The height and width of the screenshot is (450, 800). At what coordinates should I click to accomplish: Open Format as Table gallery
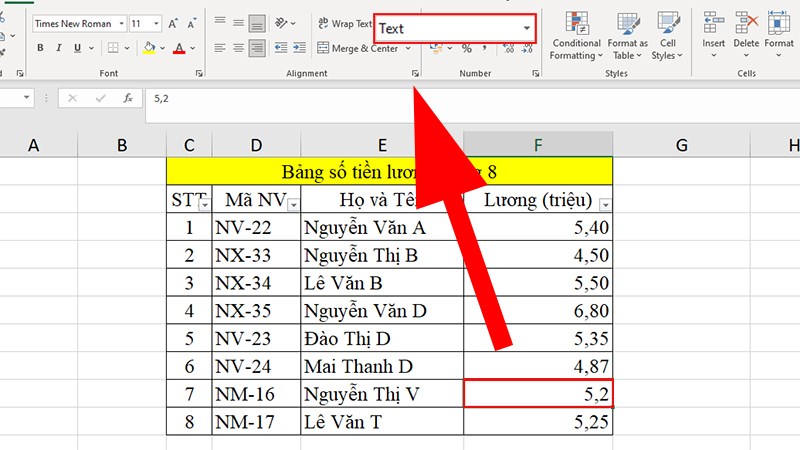tap(628, 36)
